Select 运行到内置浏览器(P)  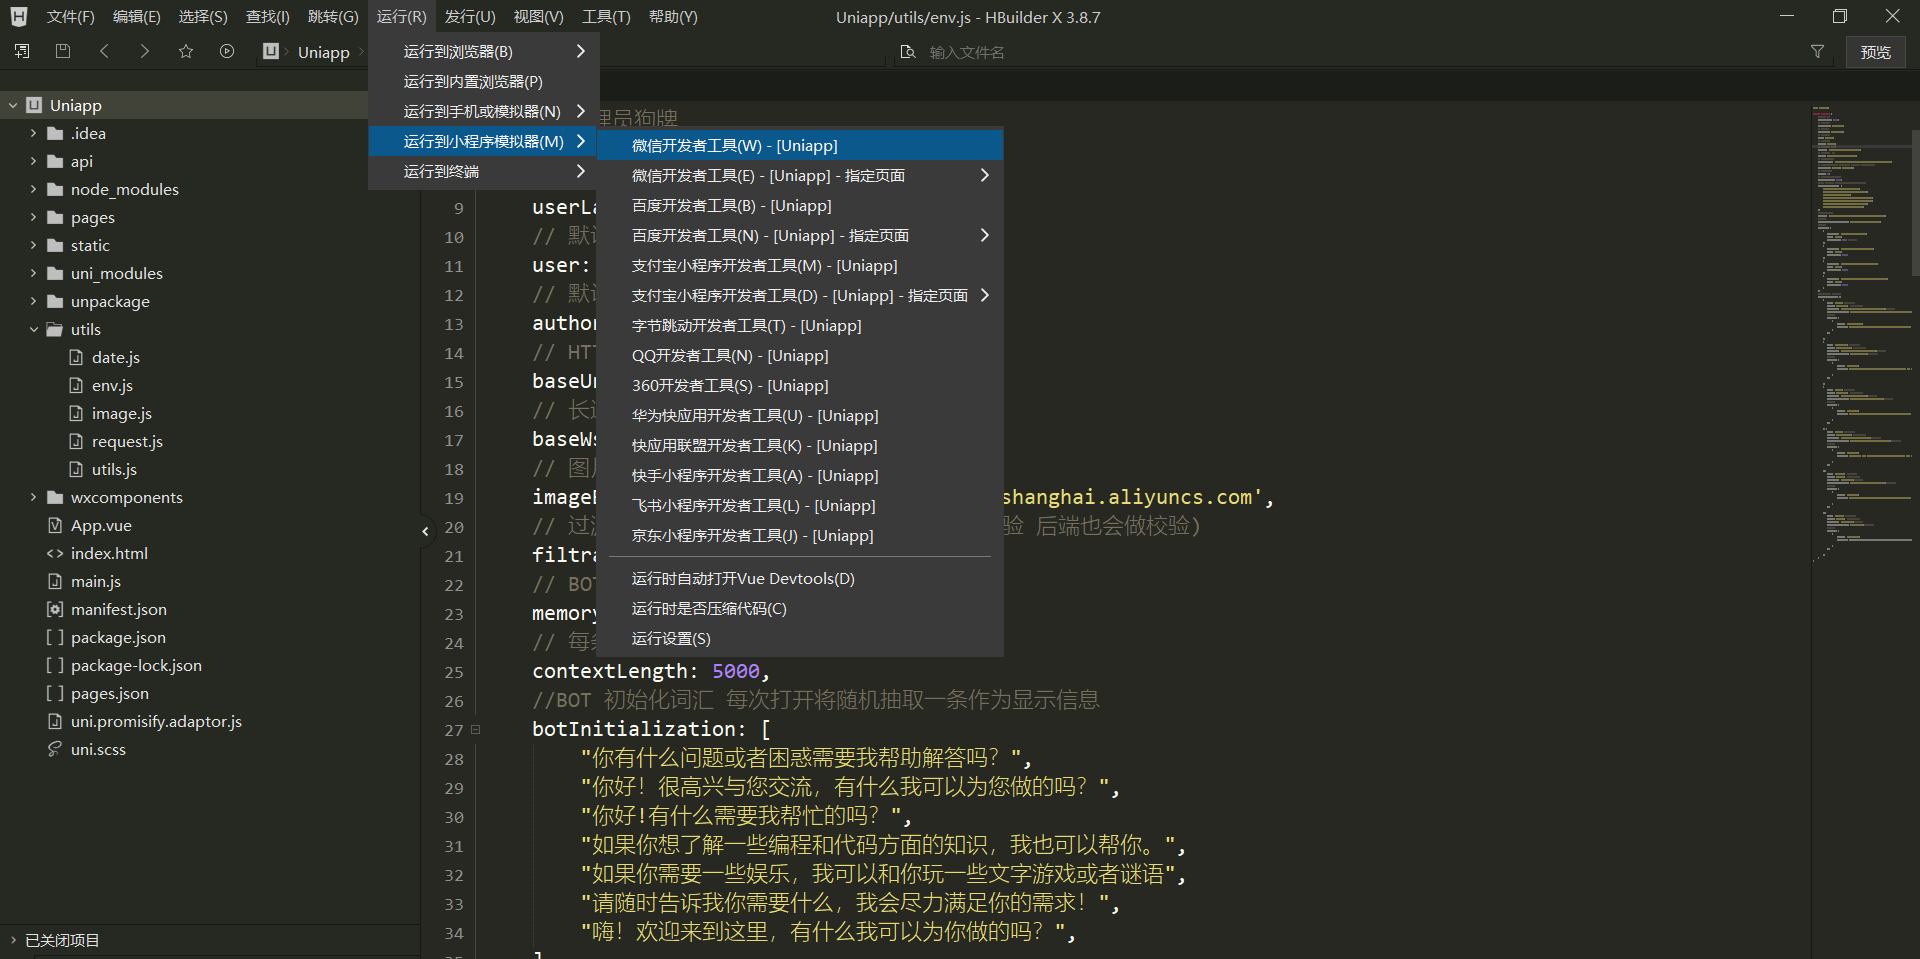pyautogui.click(x=484, y=81)
